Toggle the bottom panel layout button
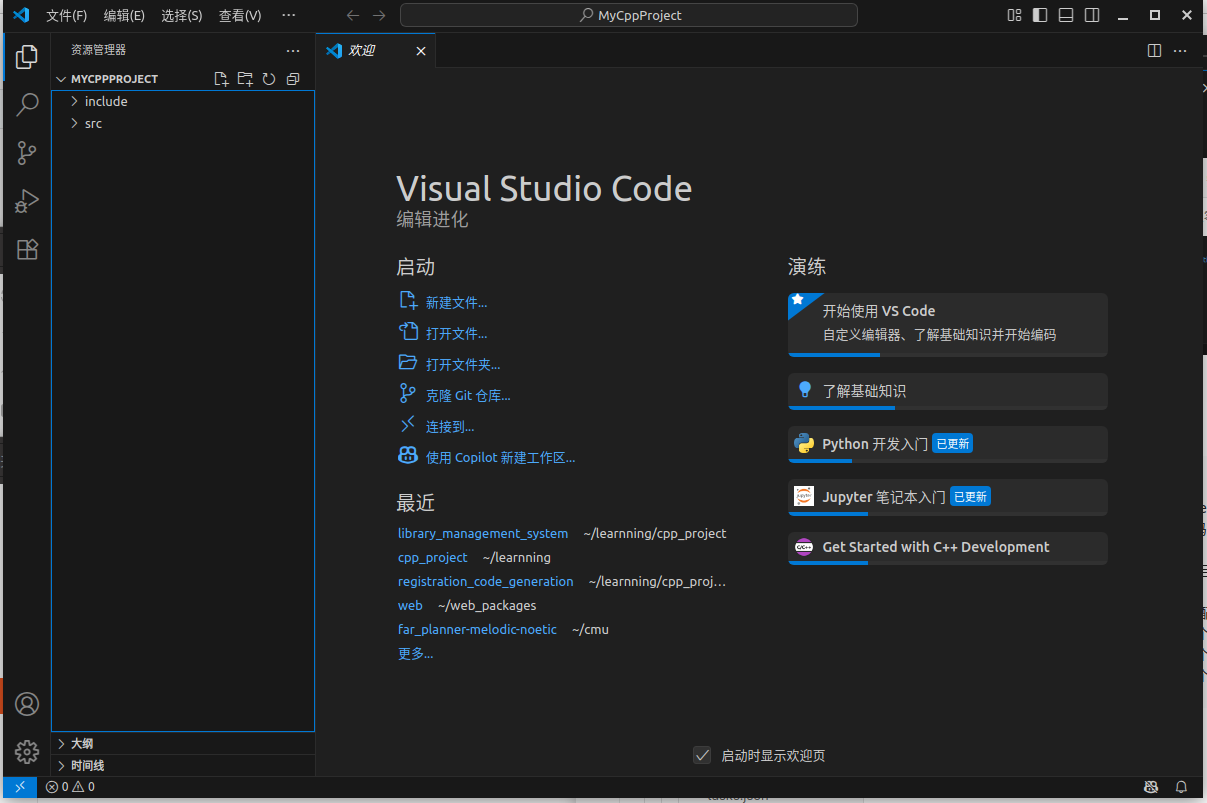1207x803 pixels. pyautogui.click(x=1066, y=15)
